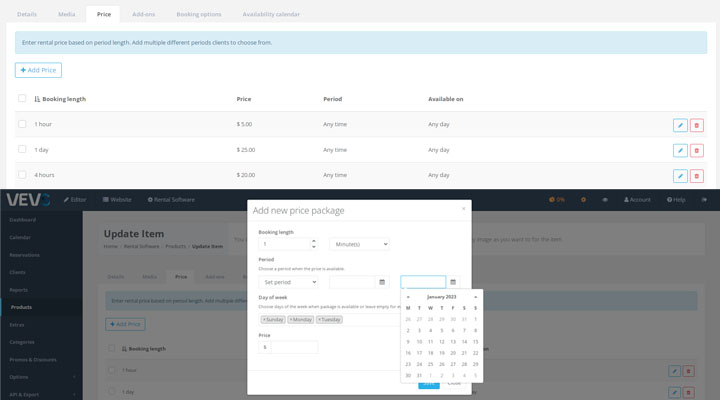This screenshot has width=720, height=400.
Task: Click the focused second period date field
Action: (423, 282)
